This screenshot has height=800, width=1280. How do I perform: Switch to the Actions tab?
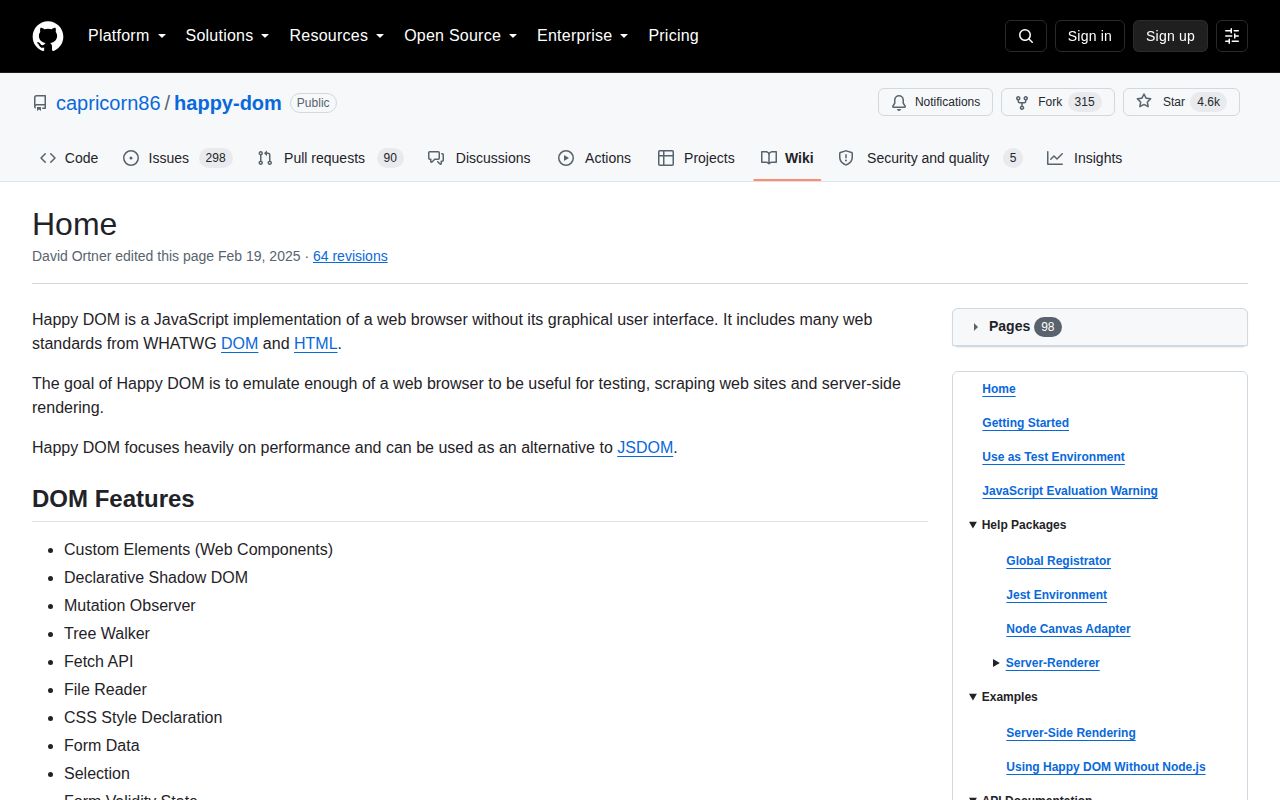point(594,158)
